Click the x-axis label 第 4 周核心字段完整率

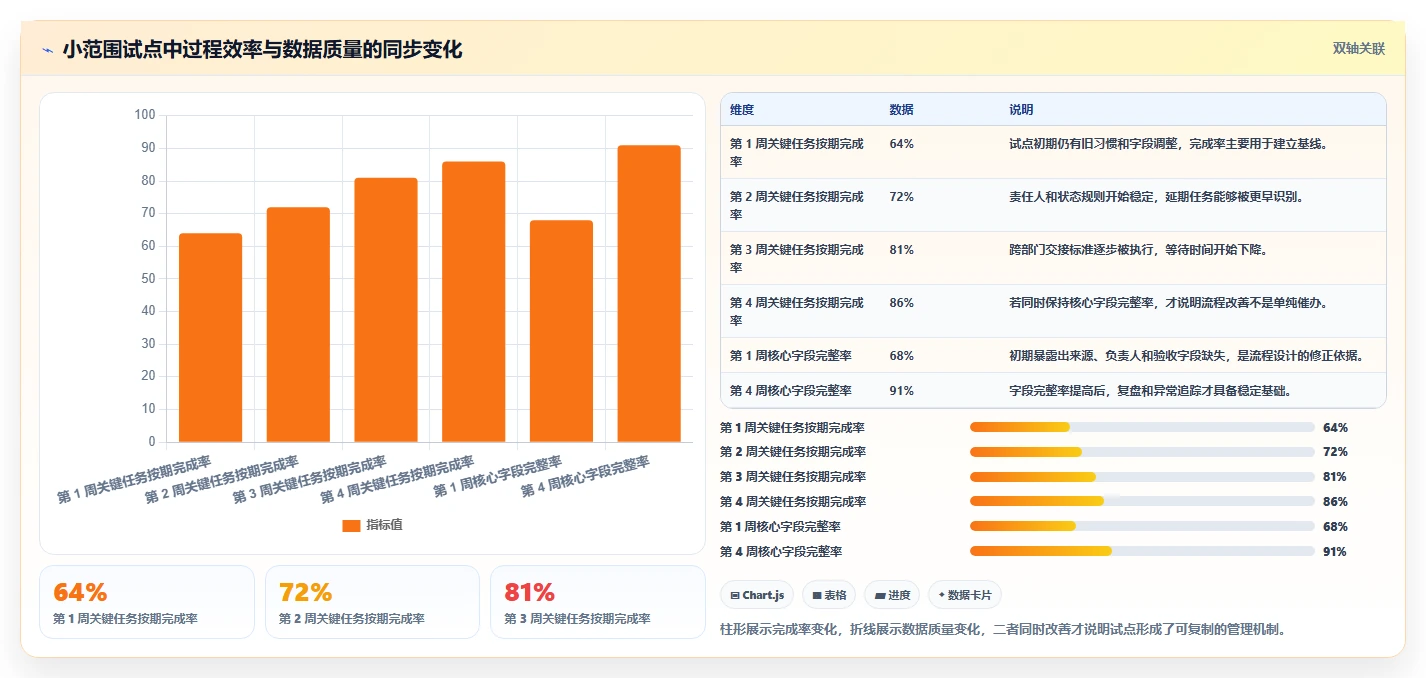(x=585, y=477)
